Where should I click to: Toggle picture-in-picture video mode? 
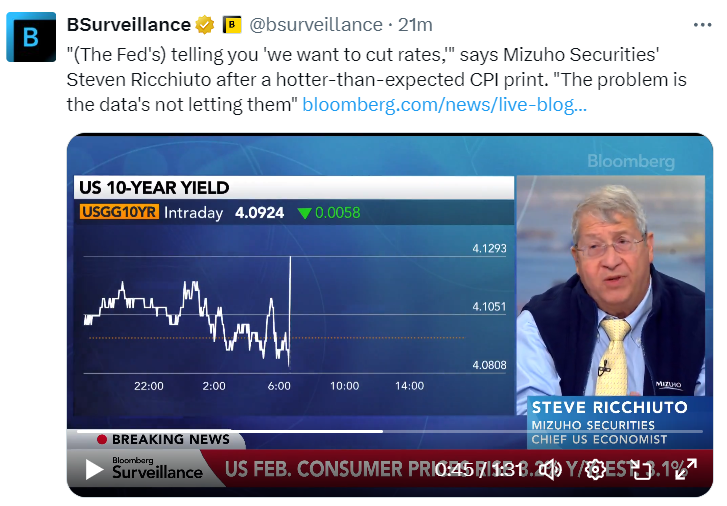pyautogui.click(x=639, y=469)
